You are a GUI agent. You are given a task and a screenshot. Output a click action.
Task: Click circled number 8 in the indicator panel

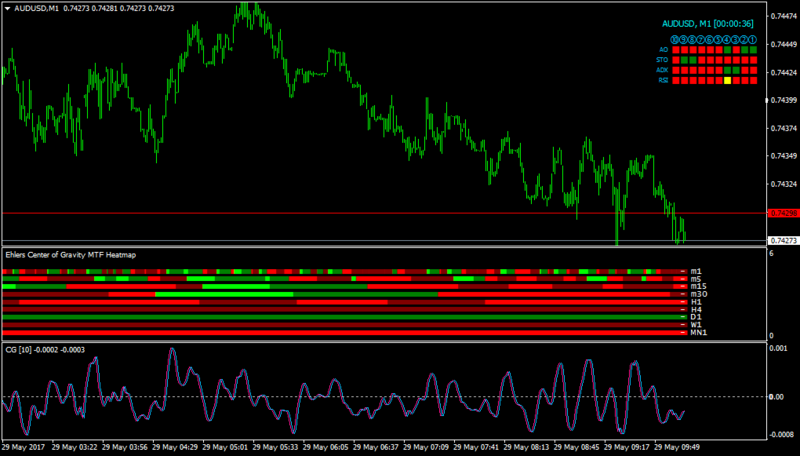click(x=692, y=40)
